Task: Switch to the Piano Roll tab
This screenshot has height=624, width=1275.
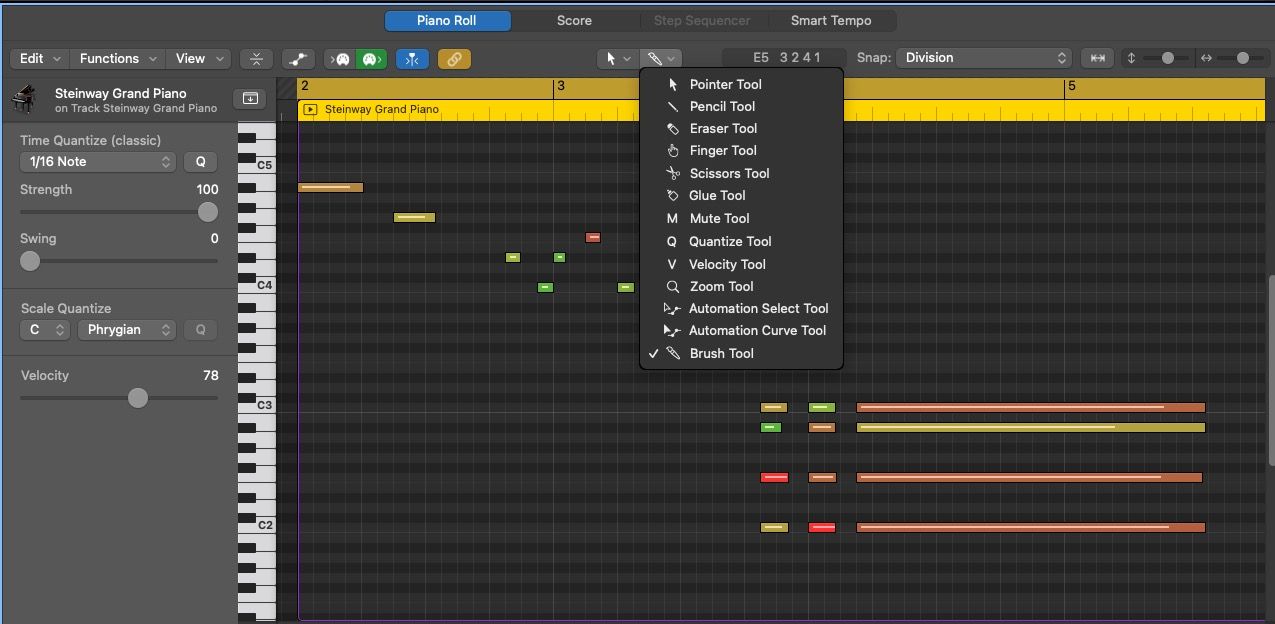Action: tap(447, 20)
